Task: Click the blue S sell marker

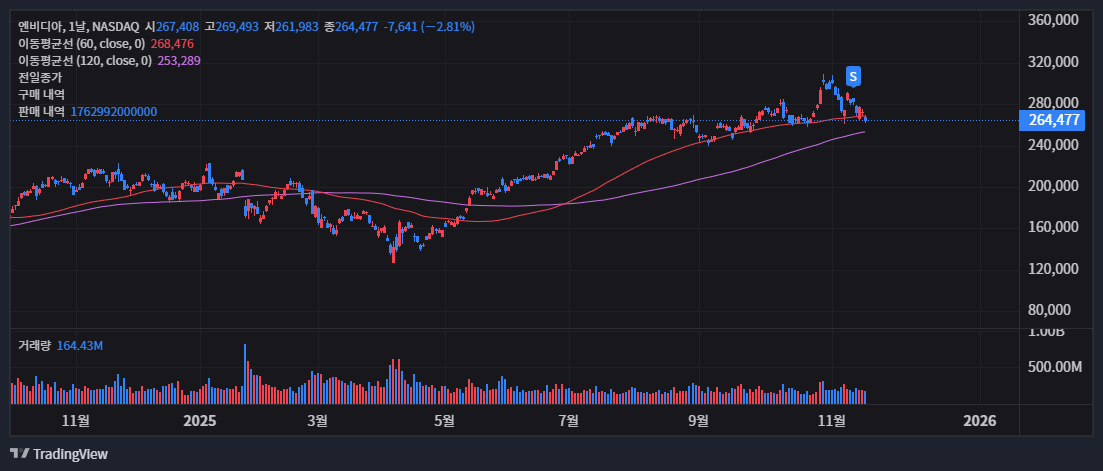Action: point(853,76)
